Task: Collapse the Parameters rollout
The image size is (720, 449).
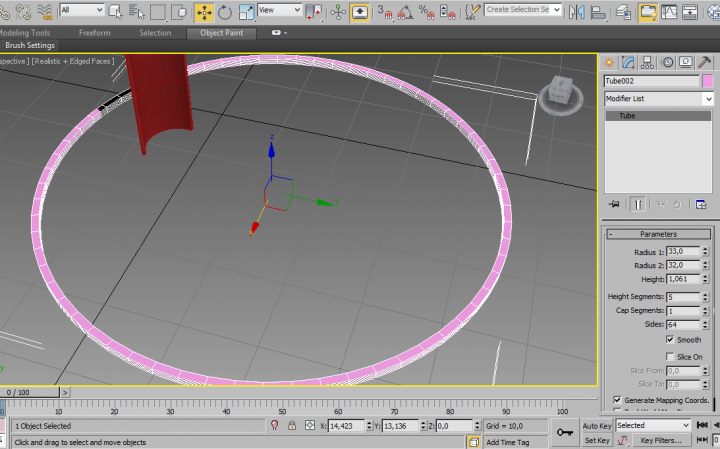Action: coord(658,234)
